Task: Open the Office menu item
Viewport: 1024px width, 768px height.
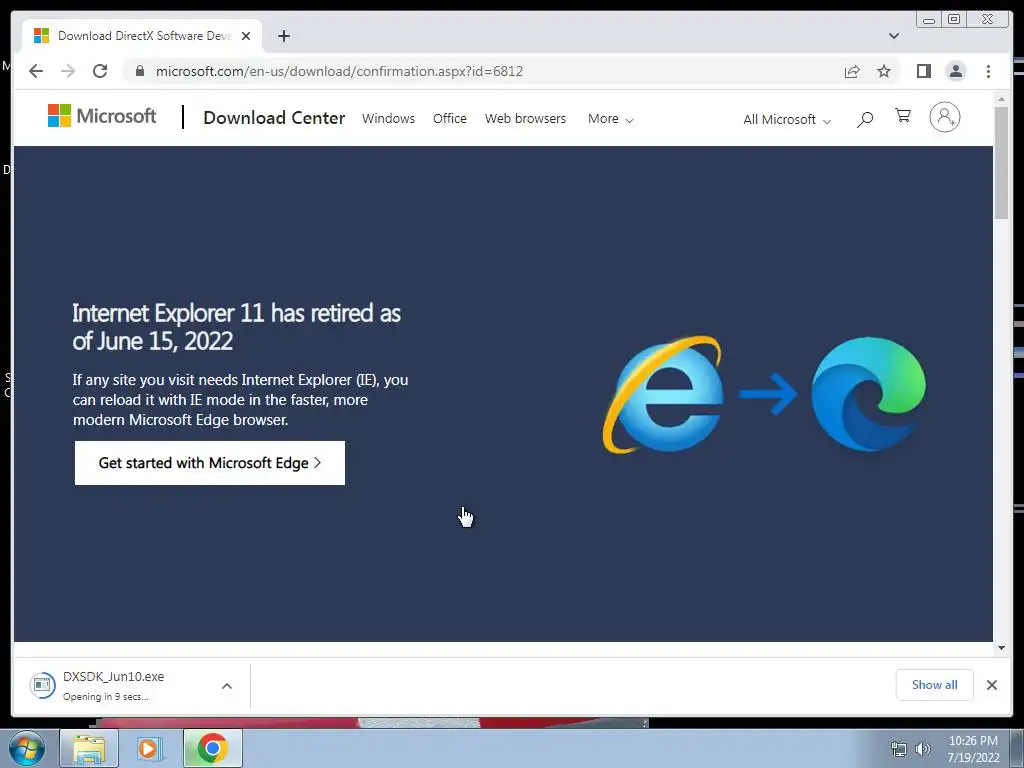Action: pos(449,118)
